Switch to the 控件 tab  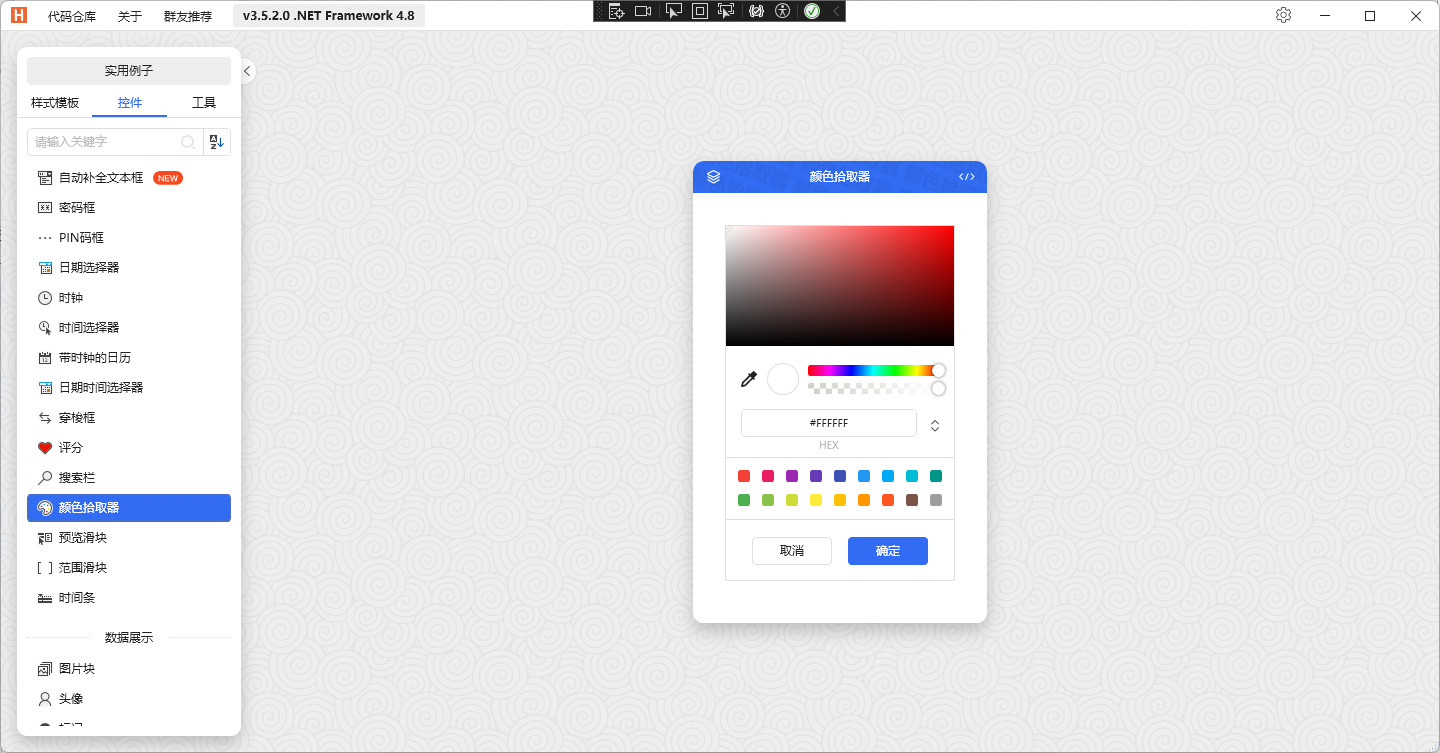point(130,103)
